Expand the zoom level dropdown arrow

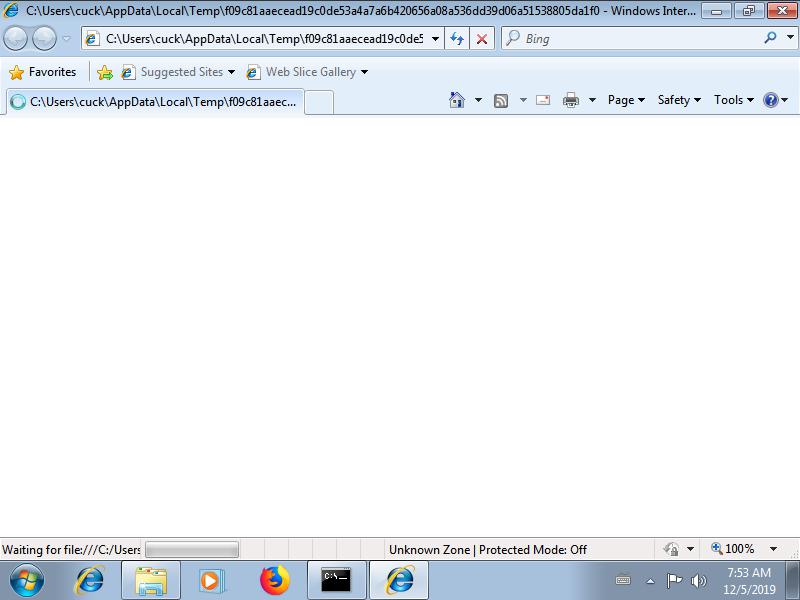pyautogui.click(x=773, y=549)
